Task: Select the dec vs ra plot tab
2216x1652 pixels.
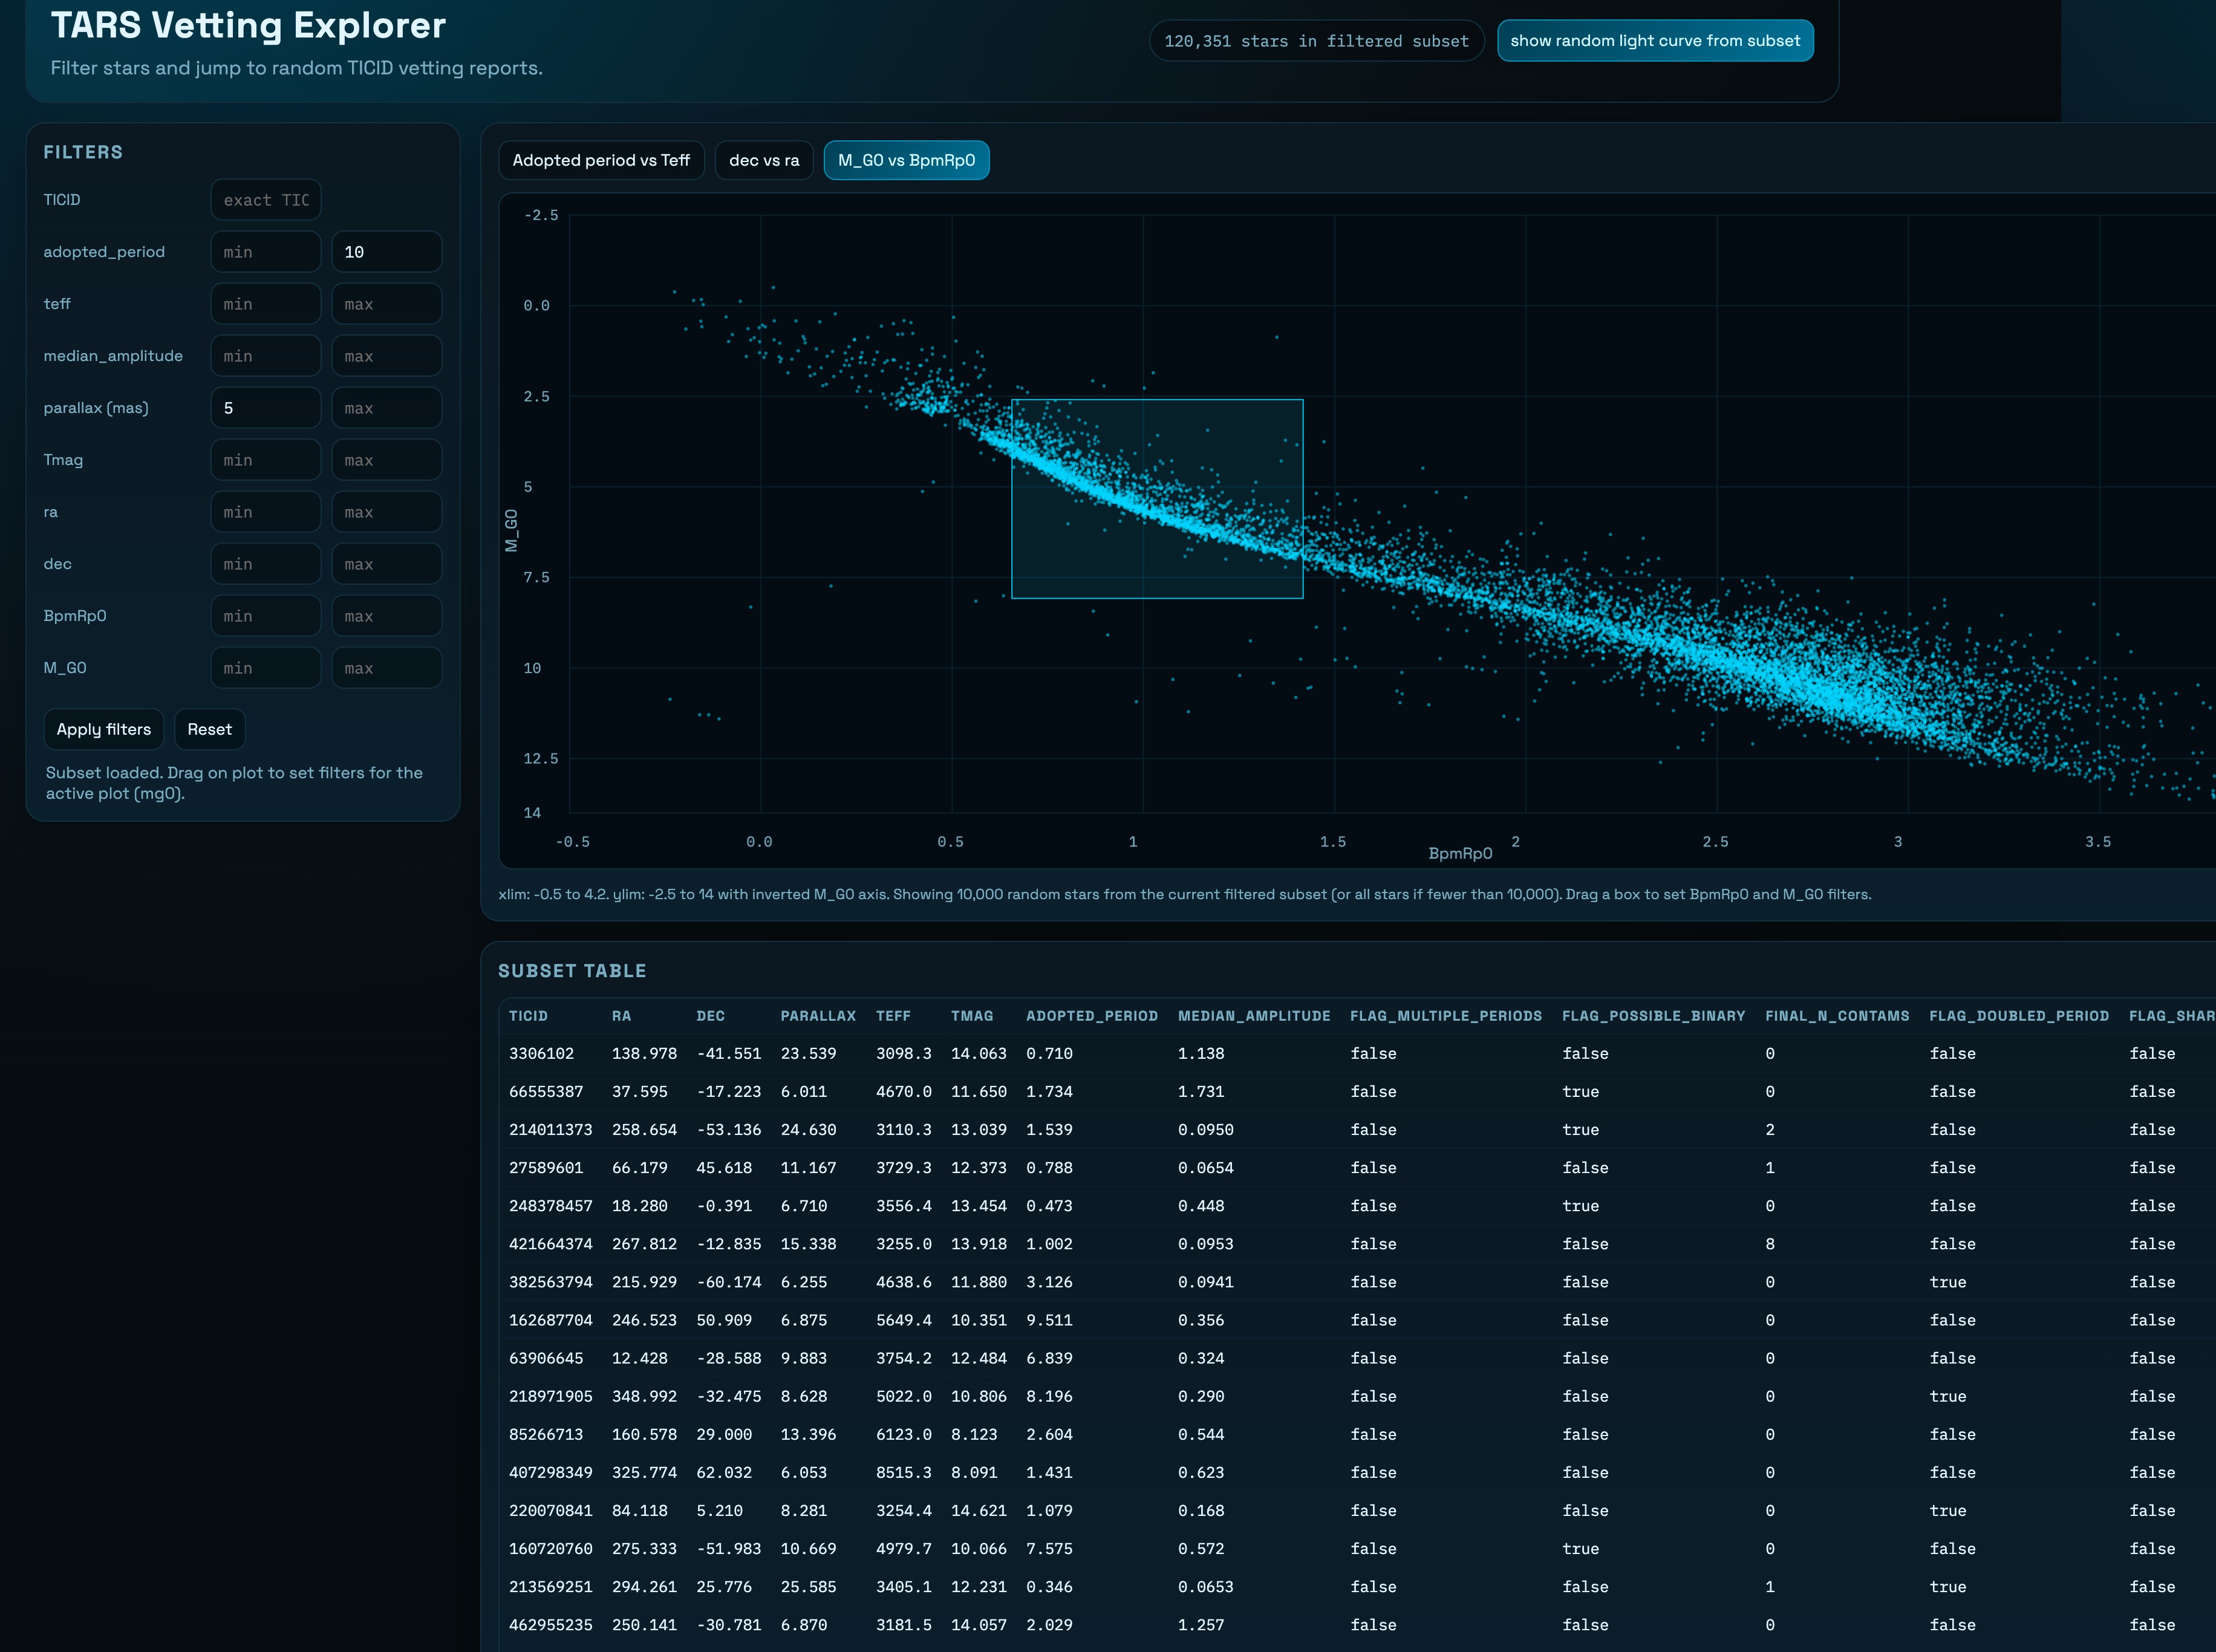Action: tap(764, 160)
